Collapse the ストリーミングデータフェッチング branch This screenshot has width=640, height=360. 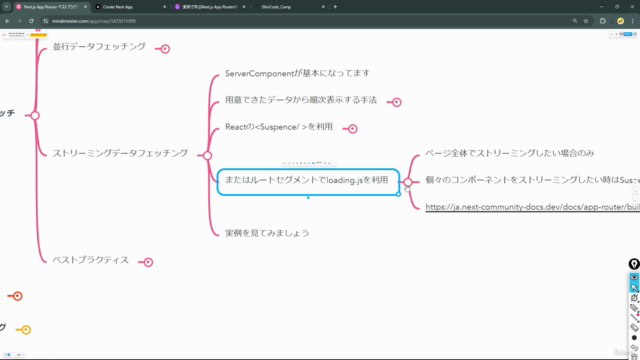coord(207,156)
